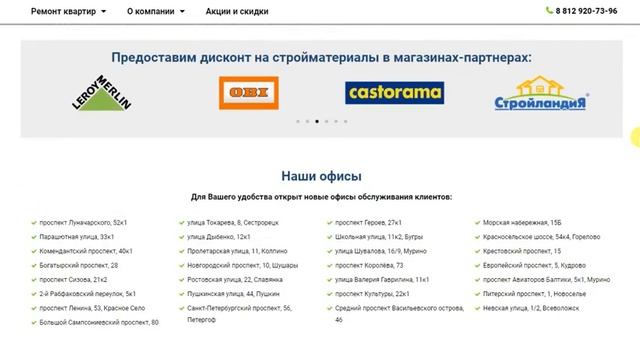Image resolution: width=640 pixels, height=360 pixels.
Task: Click checkmark beside Европейский проспект, 5, Кудрово
Action: tap(478, 266)
